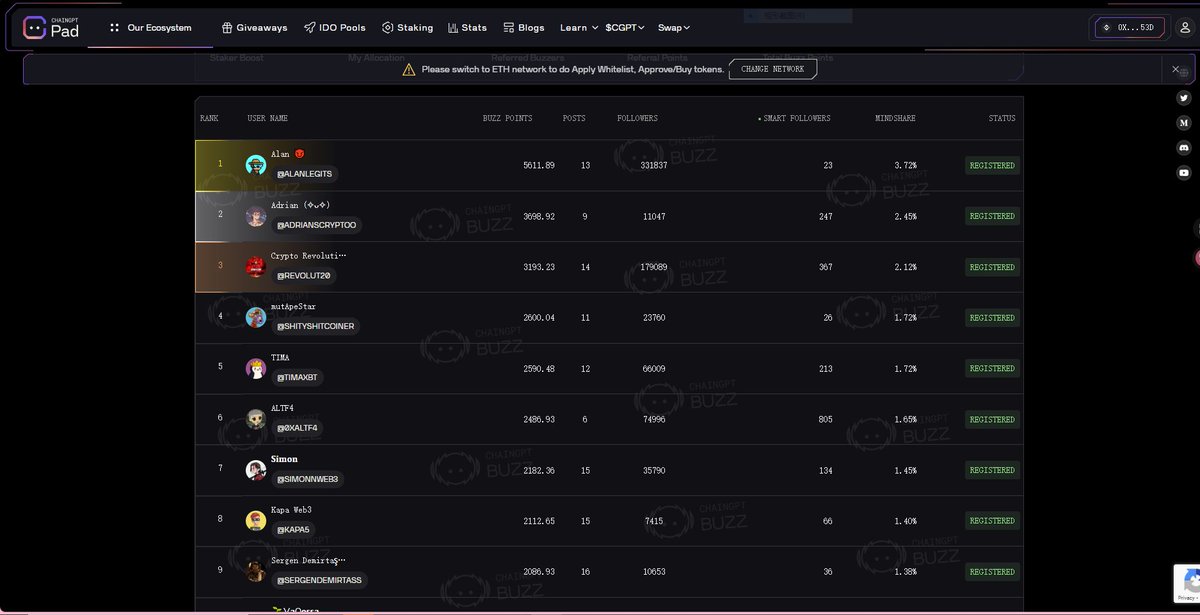
Task: Open the Our Ecosystem menu
Action: [150, 27]
